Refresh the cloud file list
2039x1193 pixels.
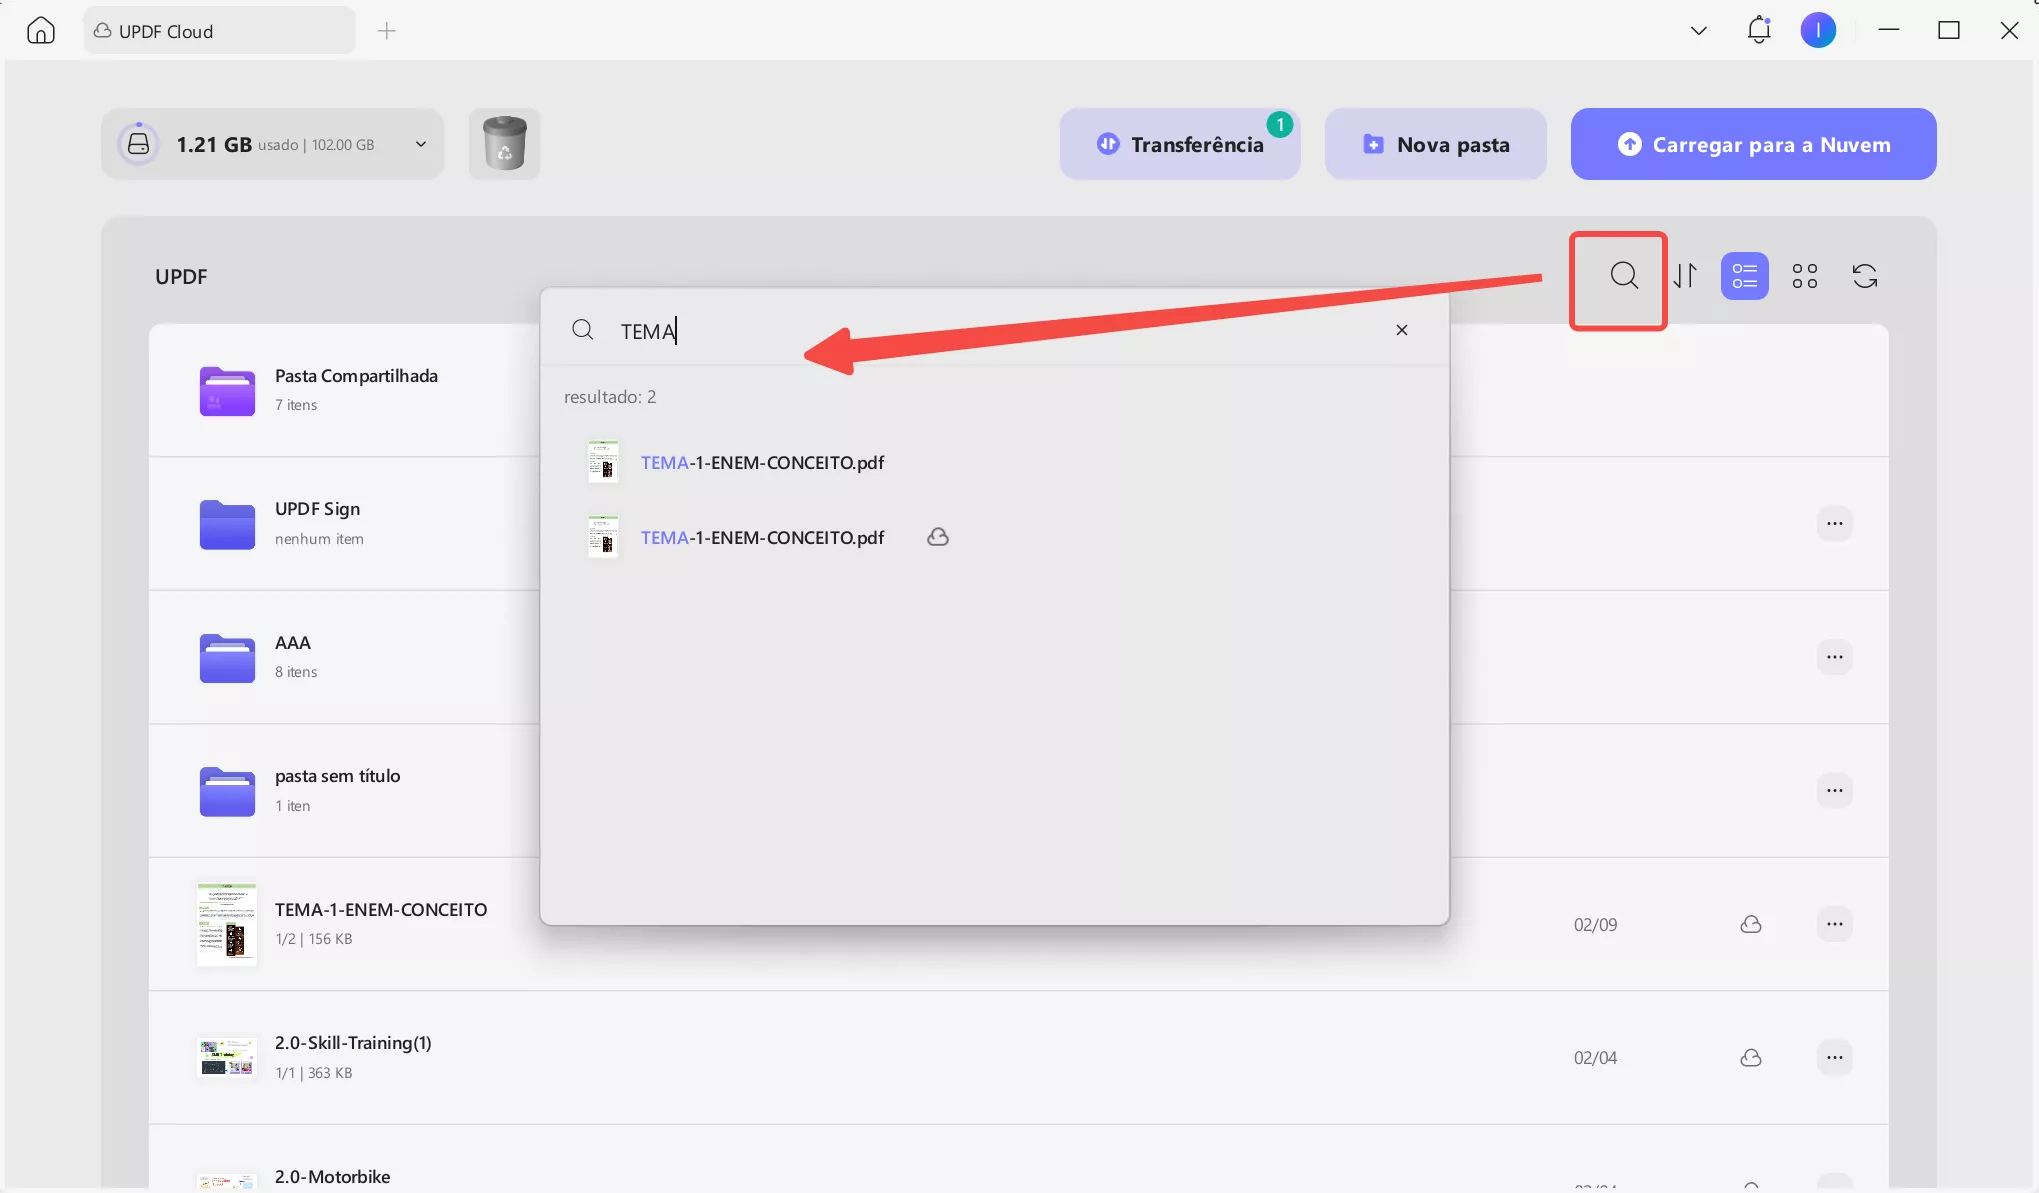[1864, 276]
